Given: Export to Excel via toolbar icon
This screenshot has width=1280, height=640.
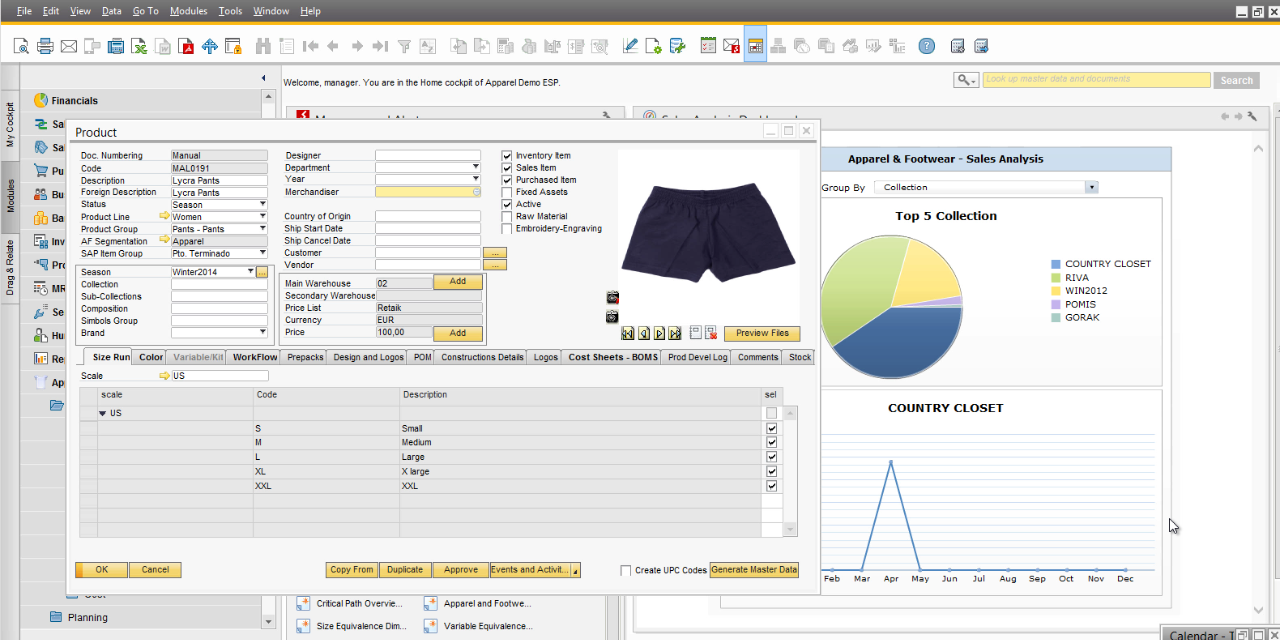Looking at the screenshot, I should [x=139, y=46].
